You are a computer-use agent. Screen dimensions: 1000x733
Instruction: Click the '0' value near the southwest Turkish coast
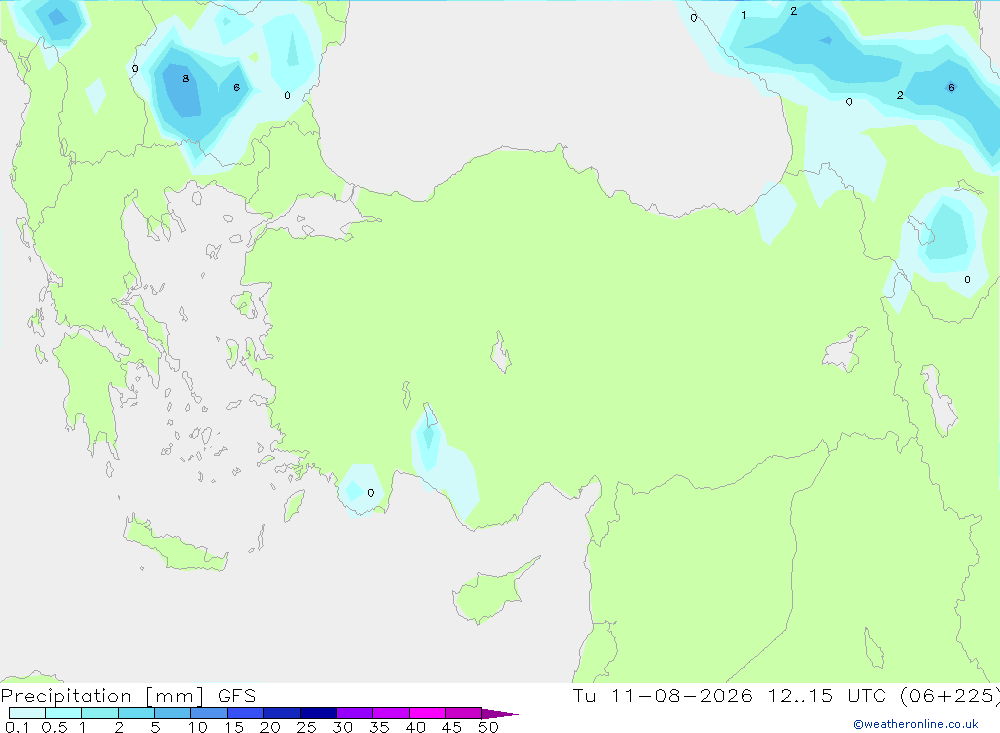click(x=371, y=492)
